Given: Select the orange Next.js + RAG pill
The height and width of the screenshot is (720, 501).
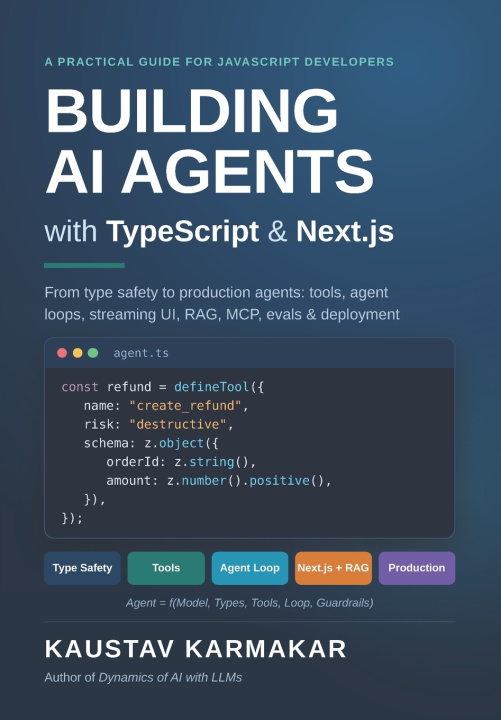Looking at the screenshot, I should (x=333, y=568).
